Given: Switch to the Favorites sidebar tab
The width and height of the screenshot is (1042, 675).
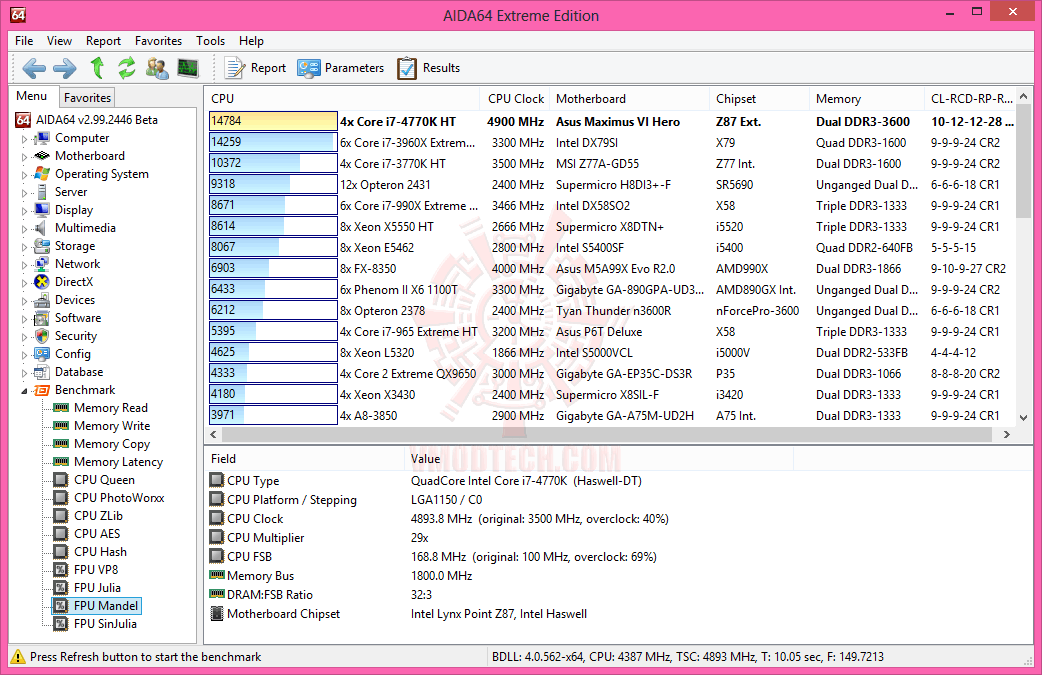Looking at the screenshot, I should [87, 98].
